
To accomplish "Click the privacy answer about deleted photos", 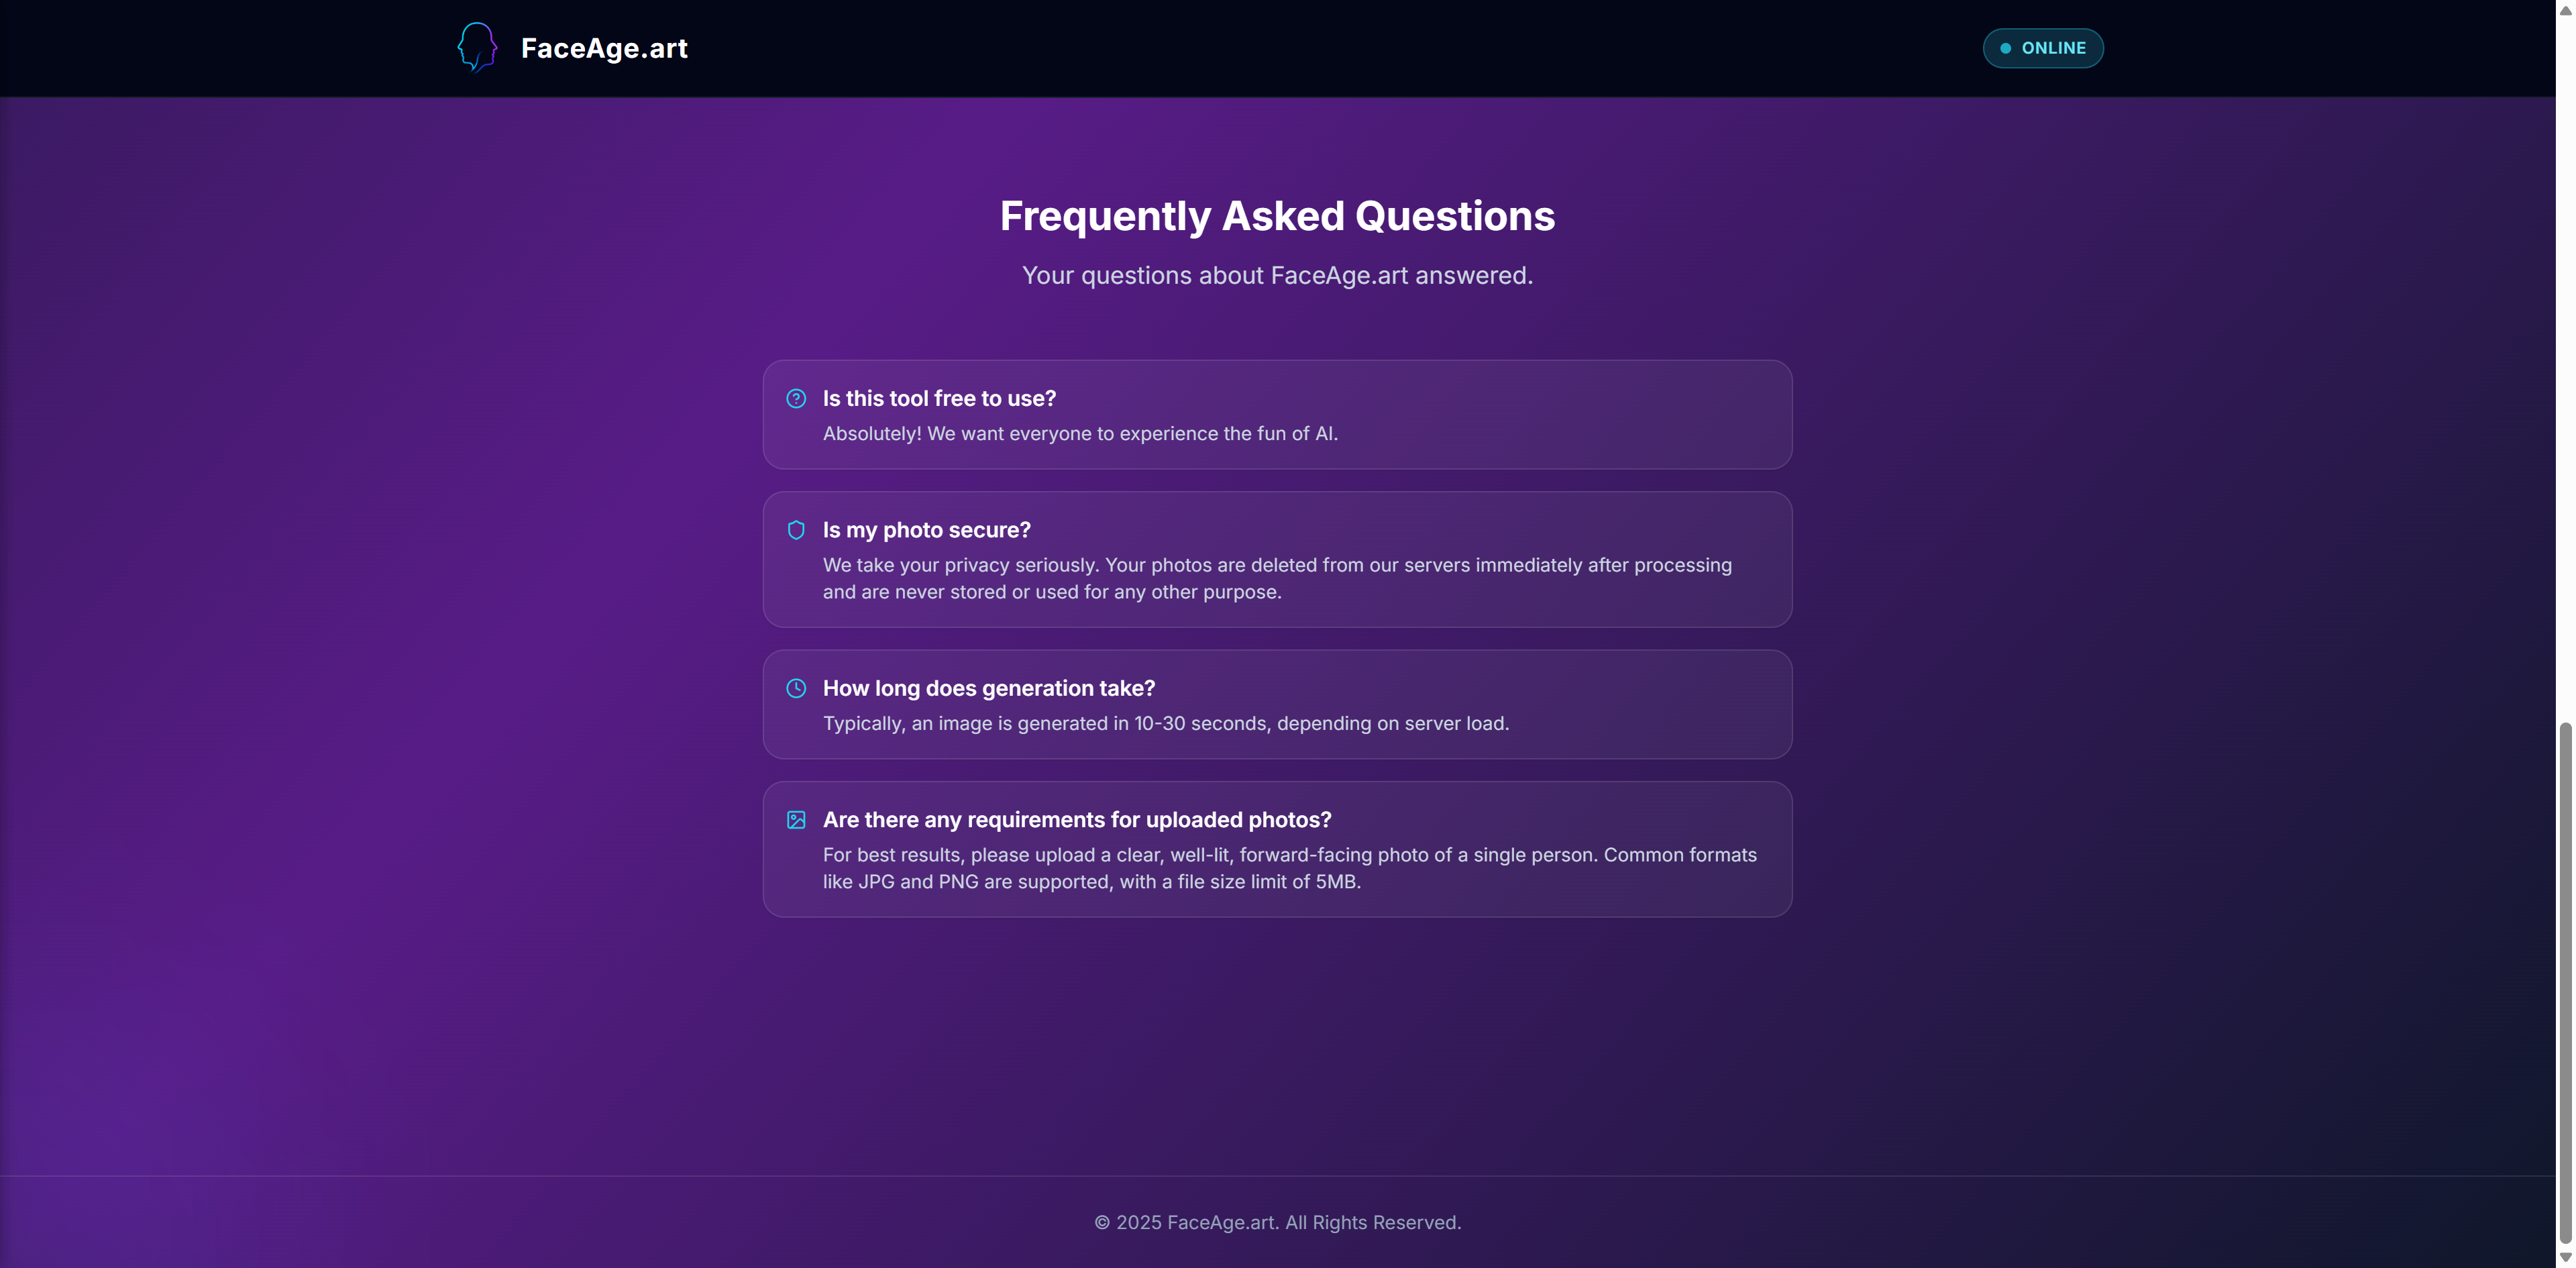I will (x=1277, y=578).
